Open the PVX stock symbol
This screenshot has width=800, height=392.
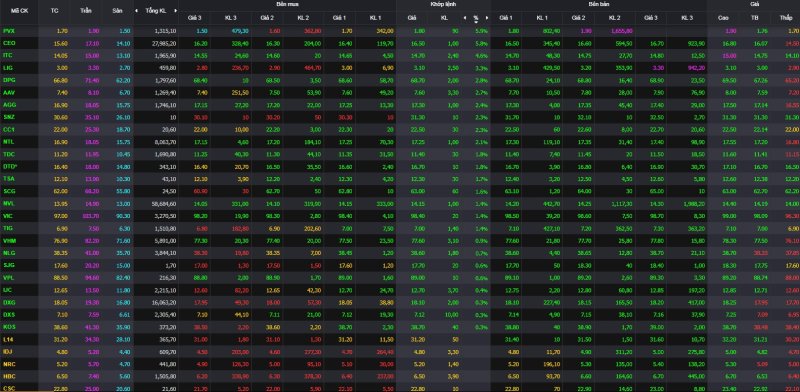(x=9, y=31)
